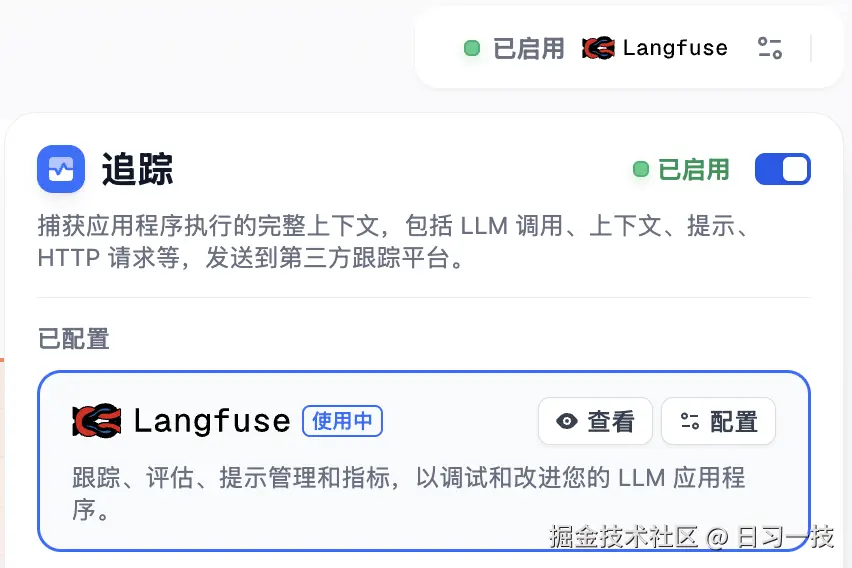Open settings sliders icon in top bar
Viewport: 852px width, 568px height.
[770, 48]
